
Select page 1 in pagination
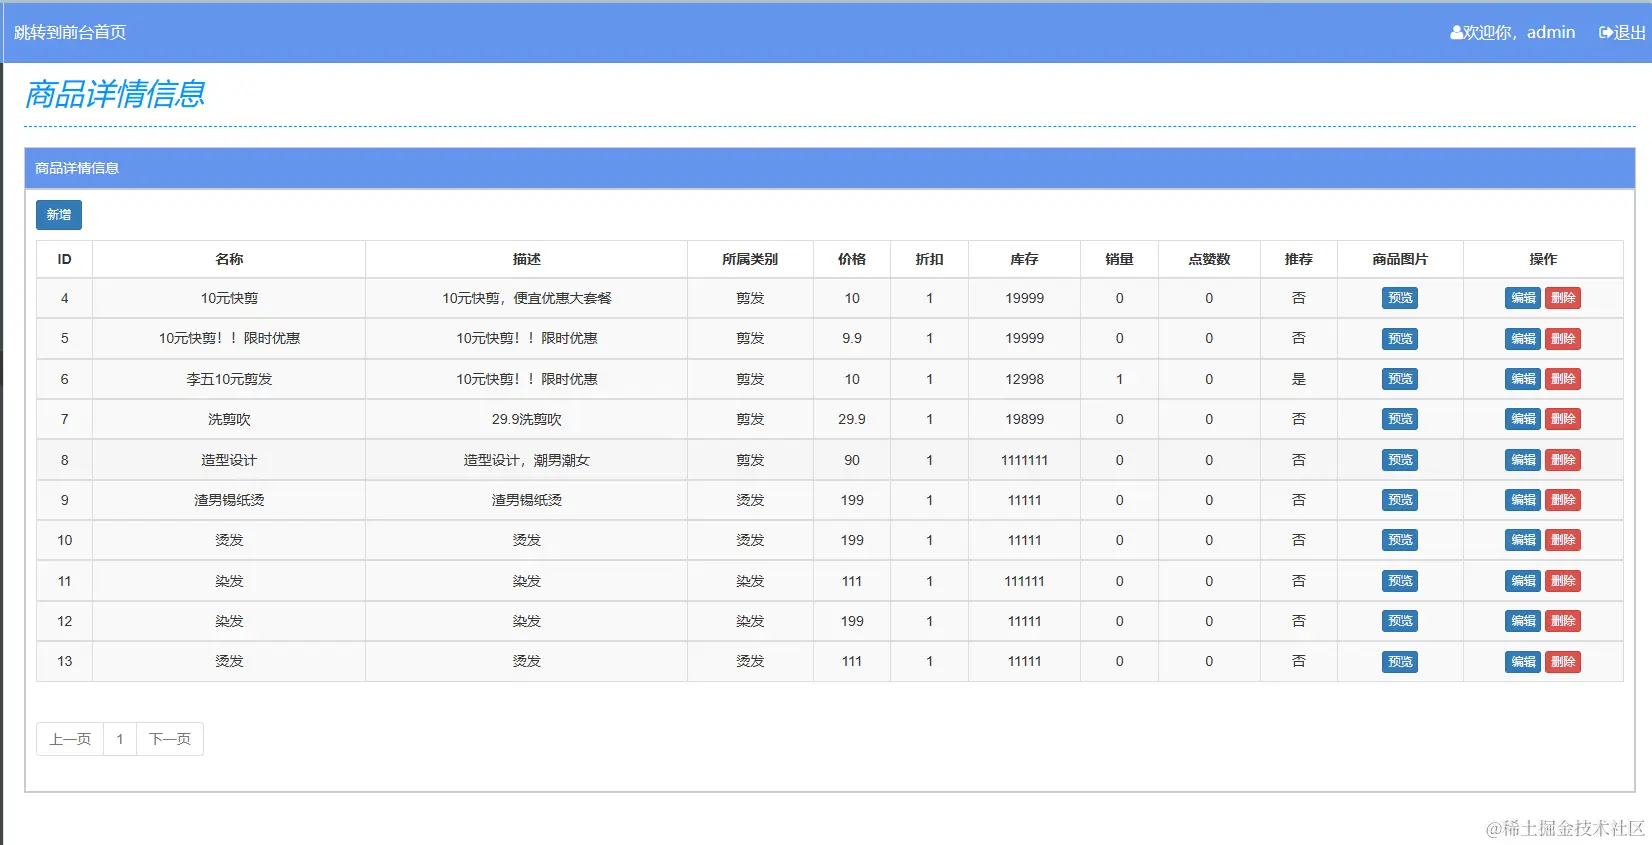[120, 739]
